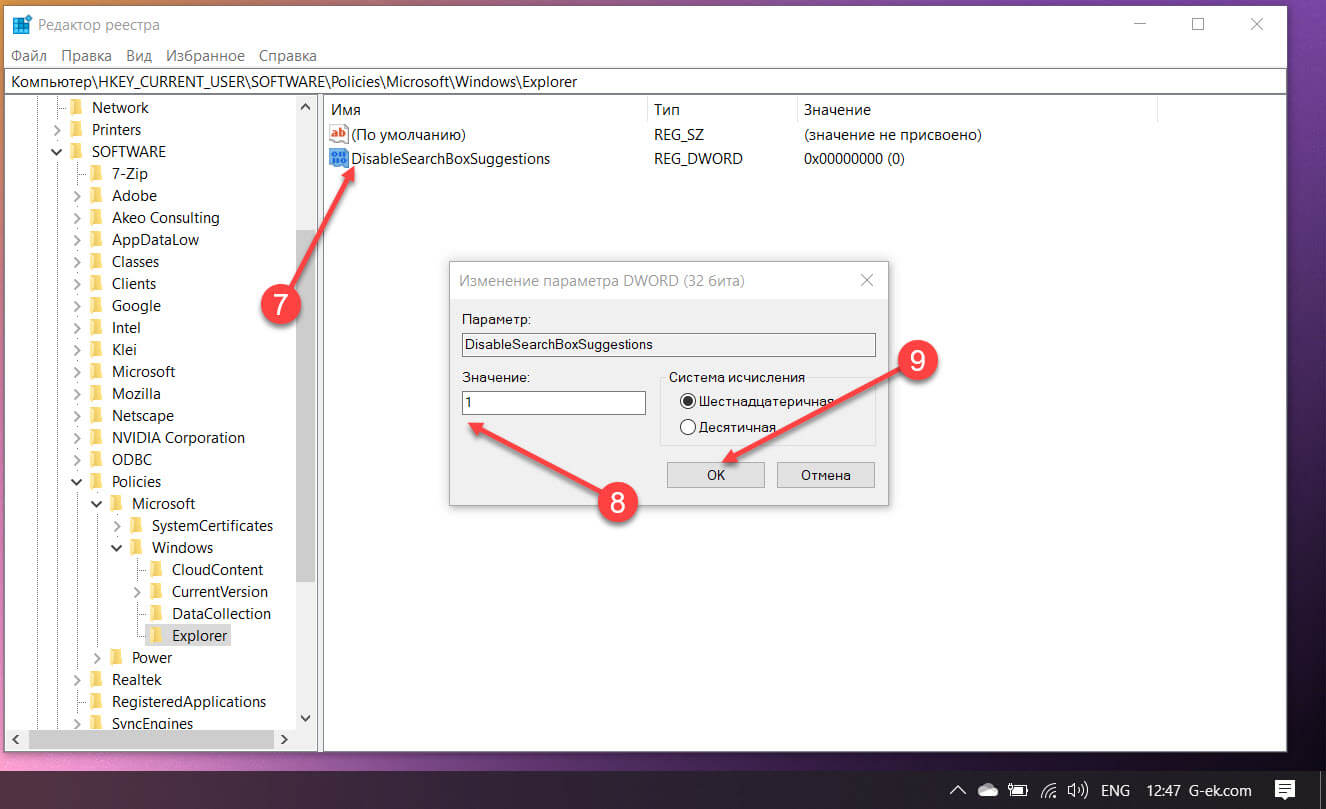Close the DWORD edit dialog
The image size is (1326, 809).
(x=866, y=281)
